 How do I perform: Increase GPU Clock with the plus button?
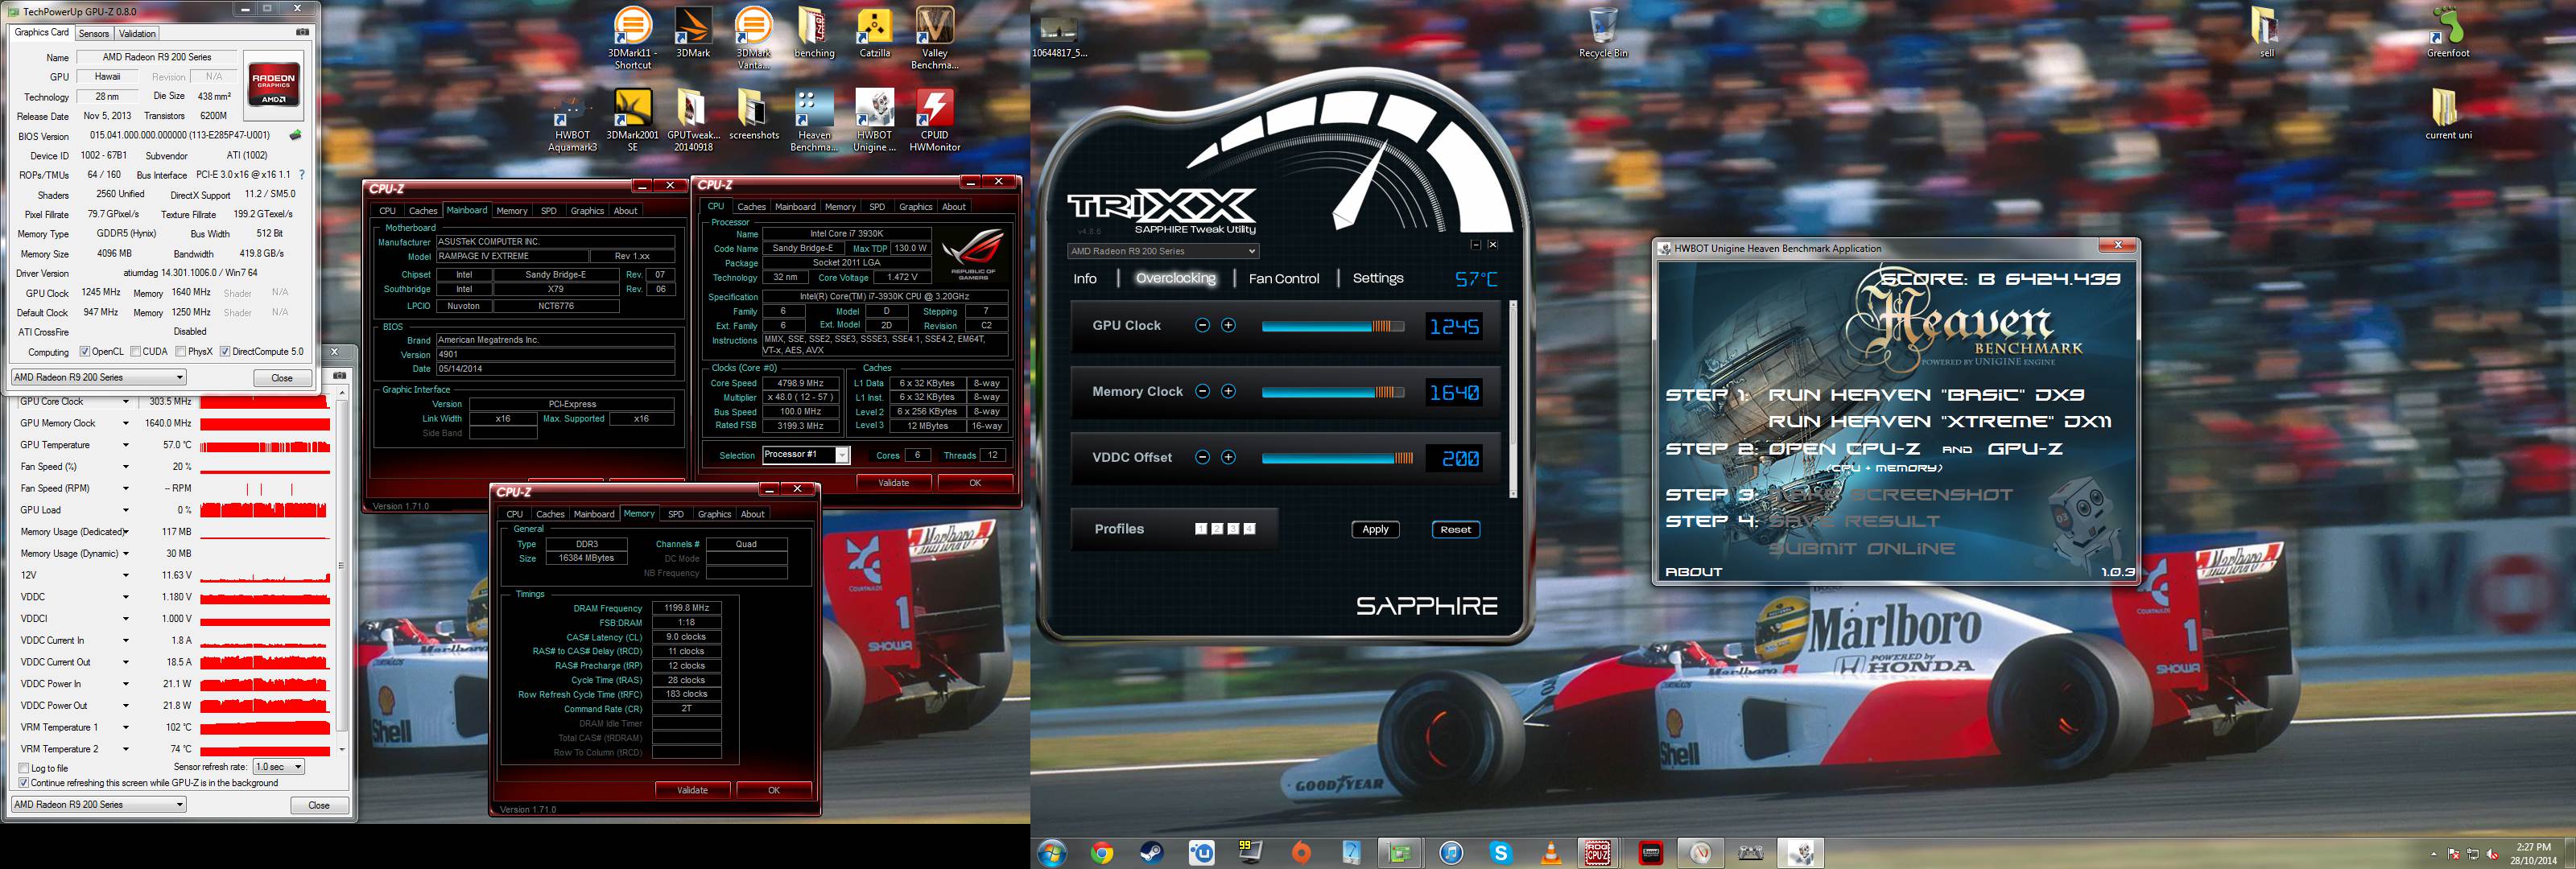tap(1228, 325)
